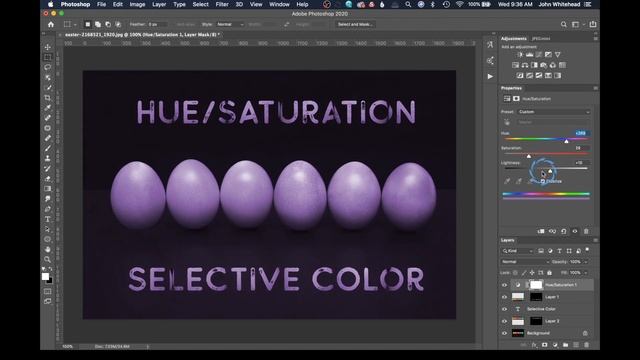The height and width of the screenshot is (360, 640).
Task: Open the Adjustments panel flyout menu
Action: (596, 38)
